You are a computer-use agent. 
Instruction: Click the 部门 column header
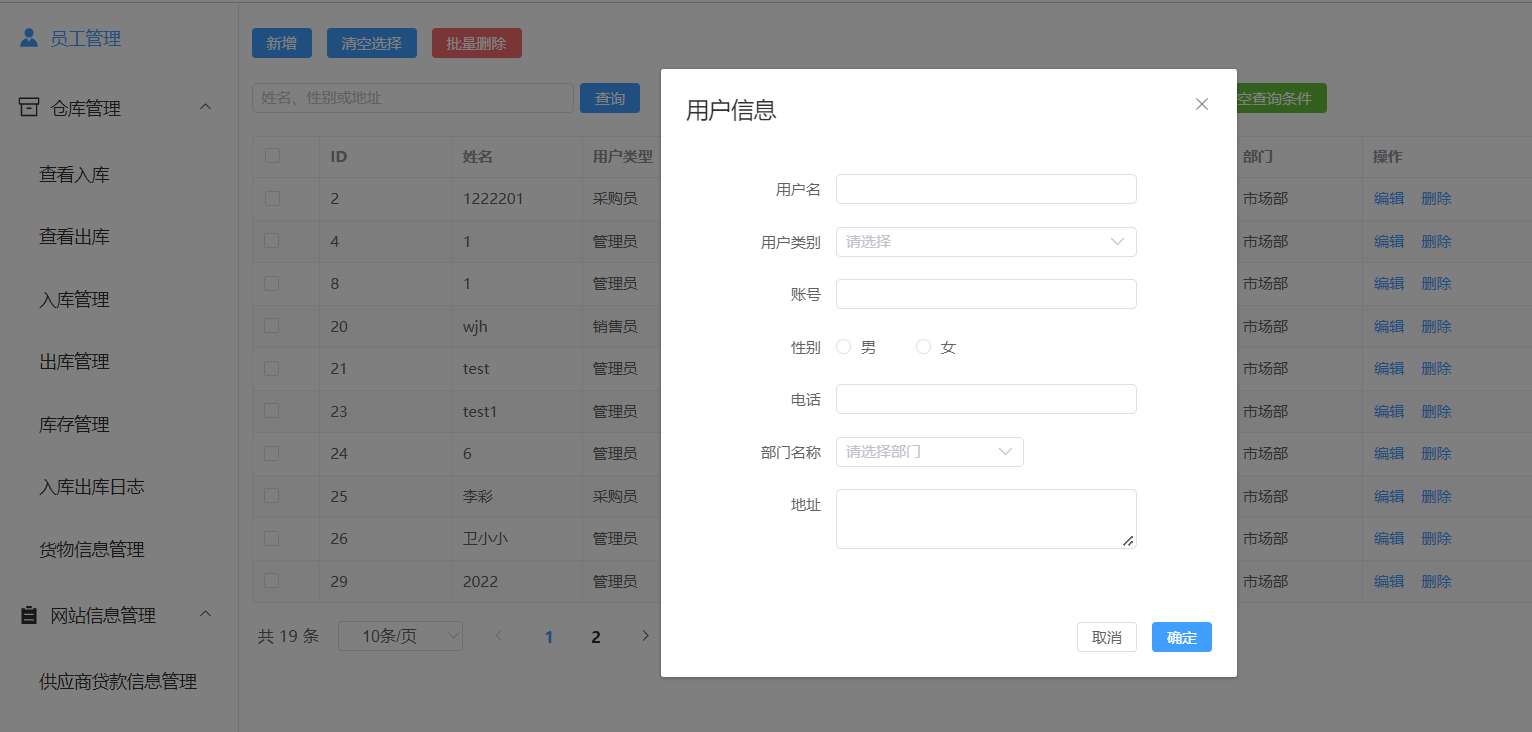tap(1258, 156)
